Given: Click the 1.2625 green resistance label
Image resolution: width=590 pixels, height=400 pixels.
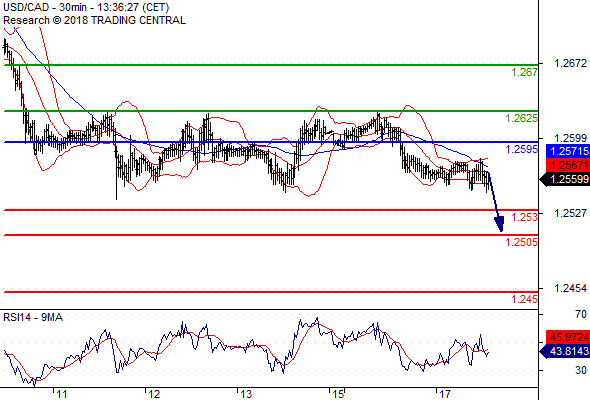Looking at the screenshot, I should point(521,119).
